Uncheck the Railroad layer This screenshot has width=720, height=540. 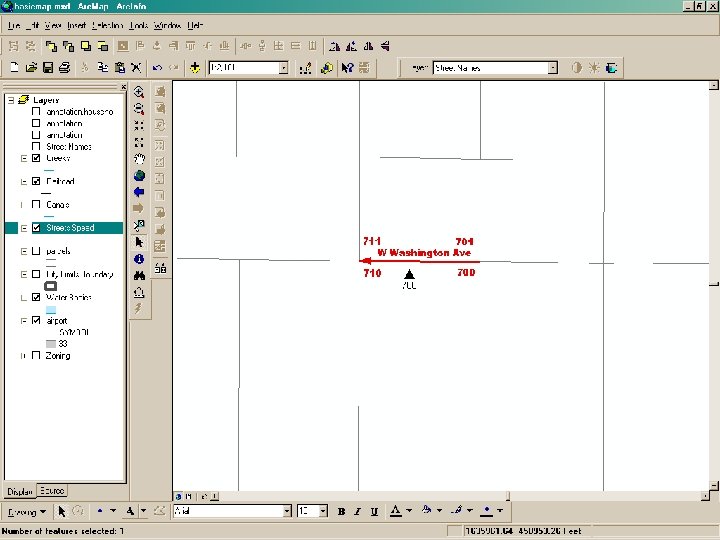[x=36, y=181]
